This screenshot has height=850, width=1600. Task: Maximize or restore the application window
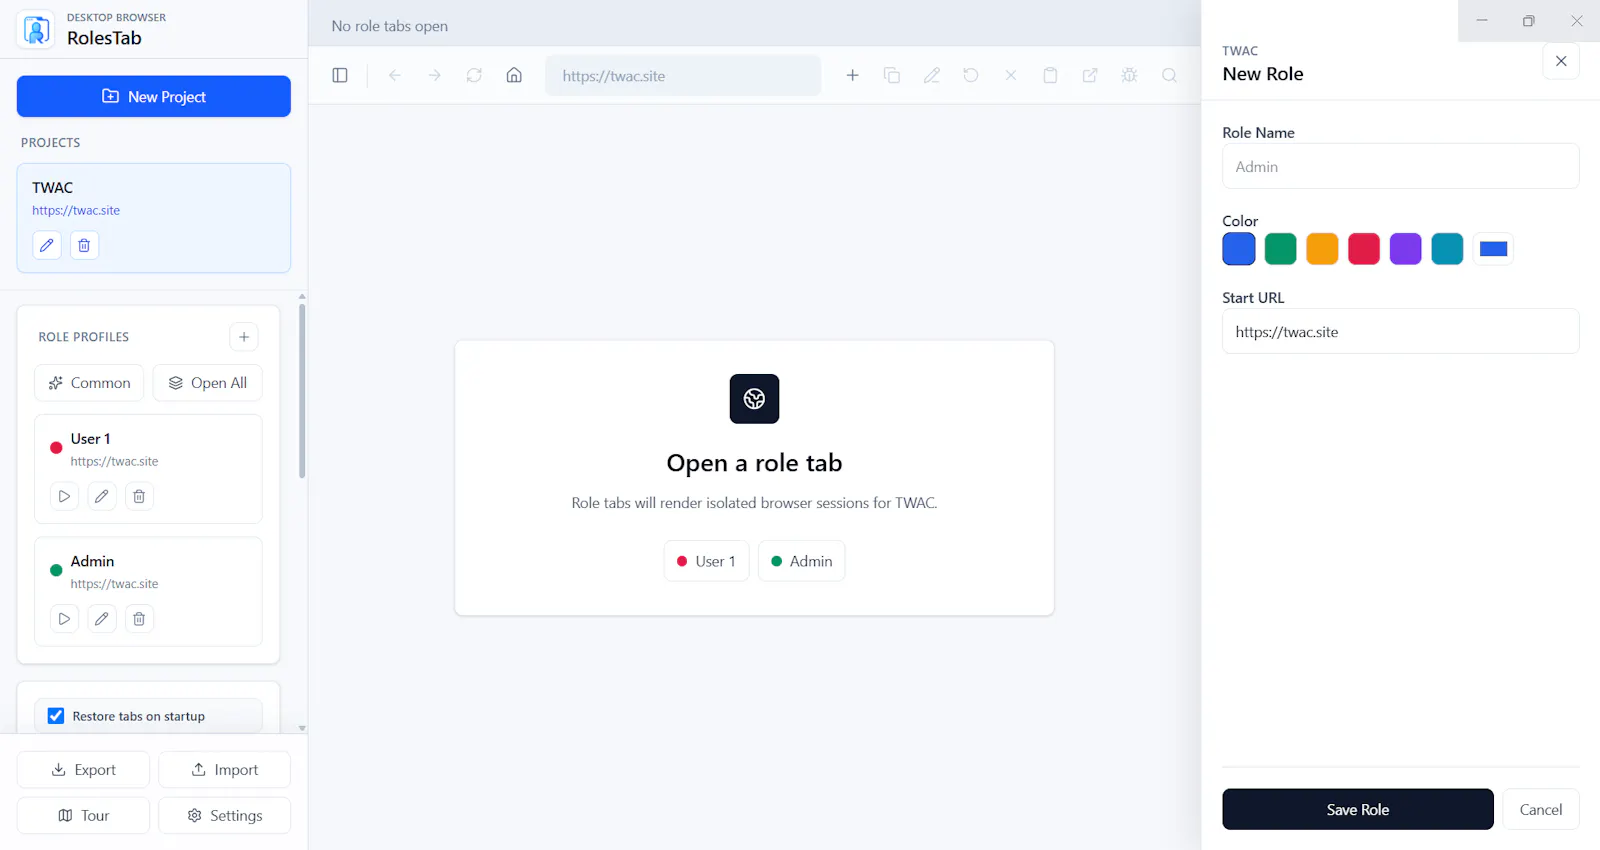click(1529, 21)
